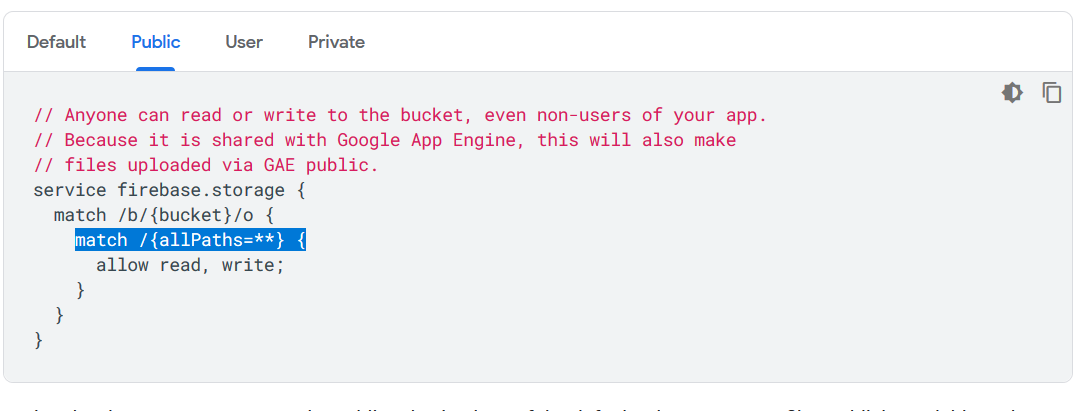The width and height of the screenshot is (1088, 411).
Task: Click the "allow" keyword in the code
Action: click(x=122, y=265)
